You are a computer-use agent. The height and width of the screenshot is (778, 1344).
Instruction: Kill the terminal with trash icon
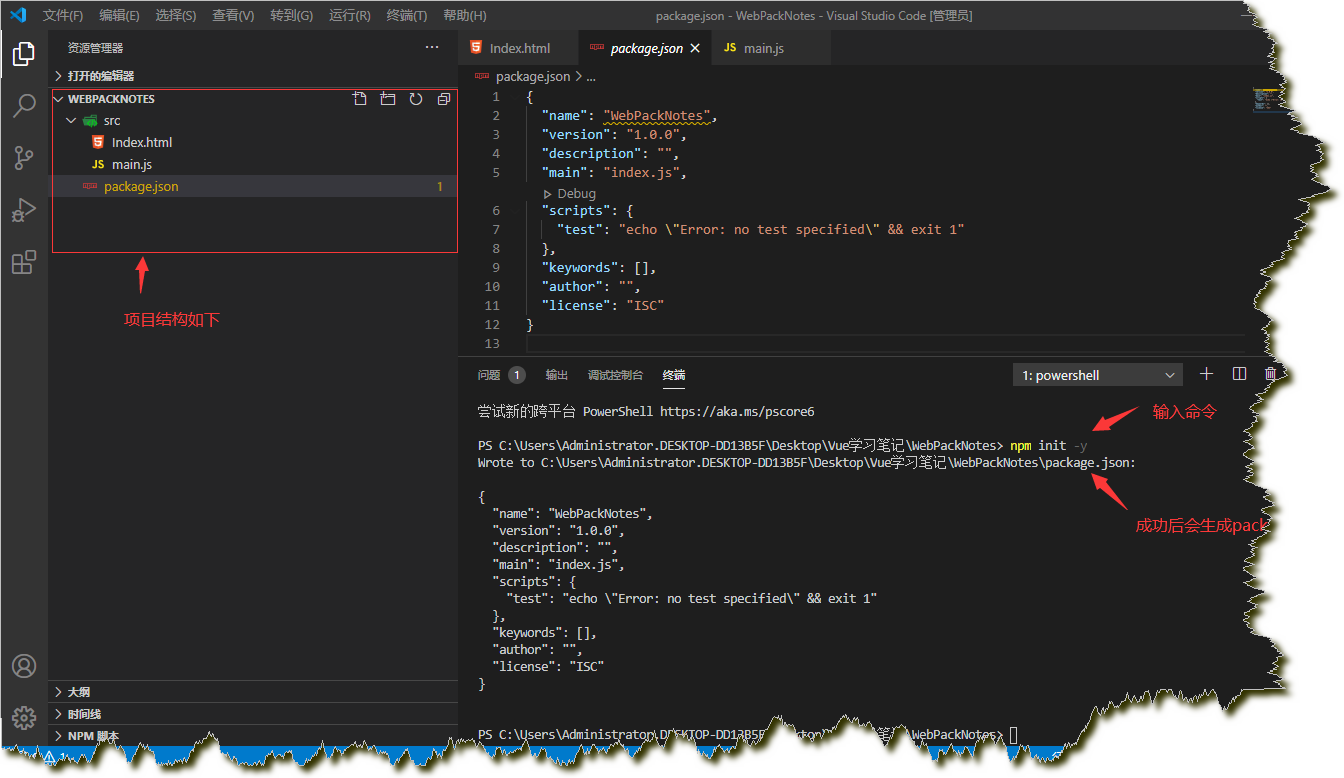(1270, 374)
